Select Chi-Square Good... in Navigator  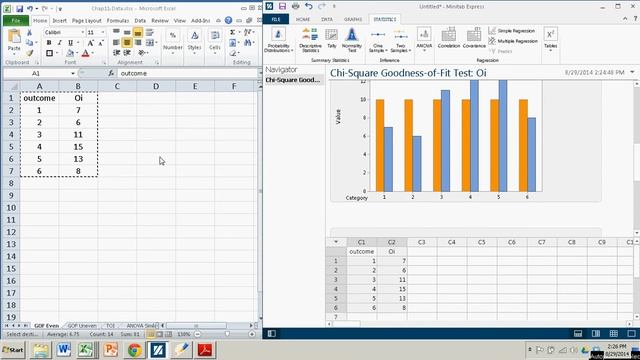pos(293,80)
